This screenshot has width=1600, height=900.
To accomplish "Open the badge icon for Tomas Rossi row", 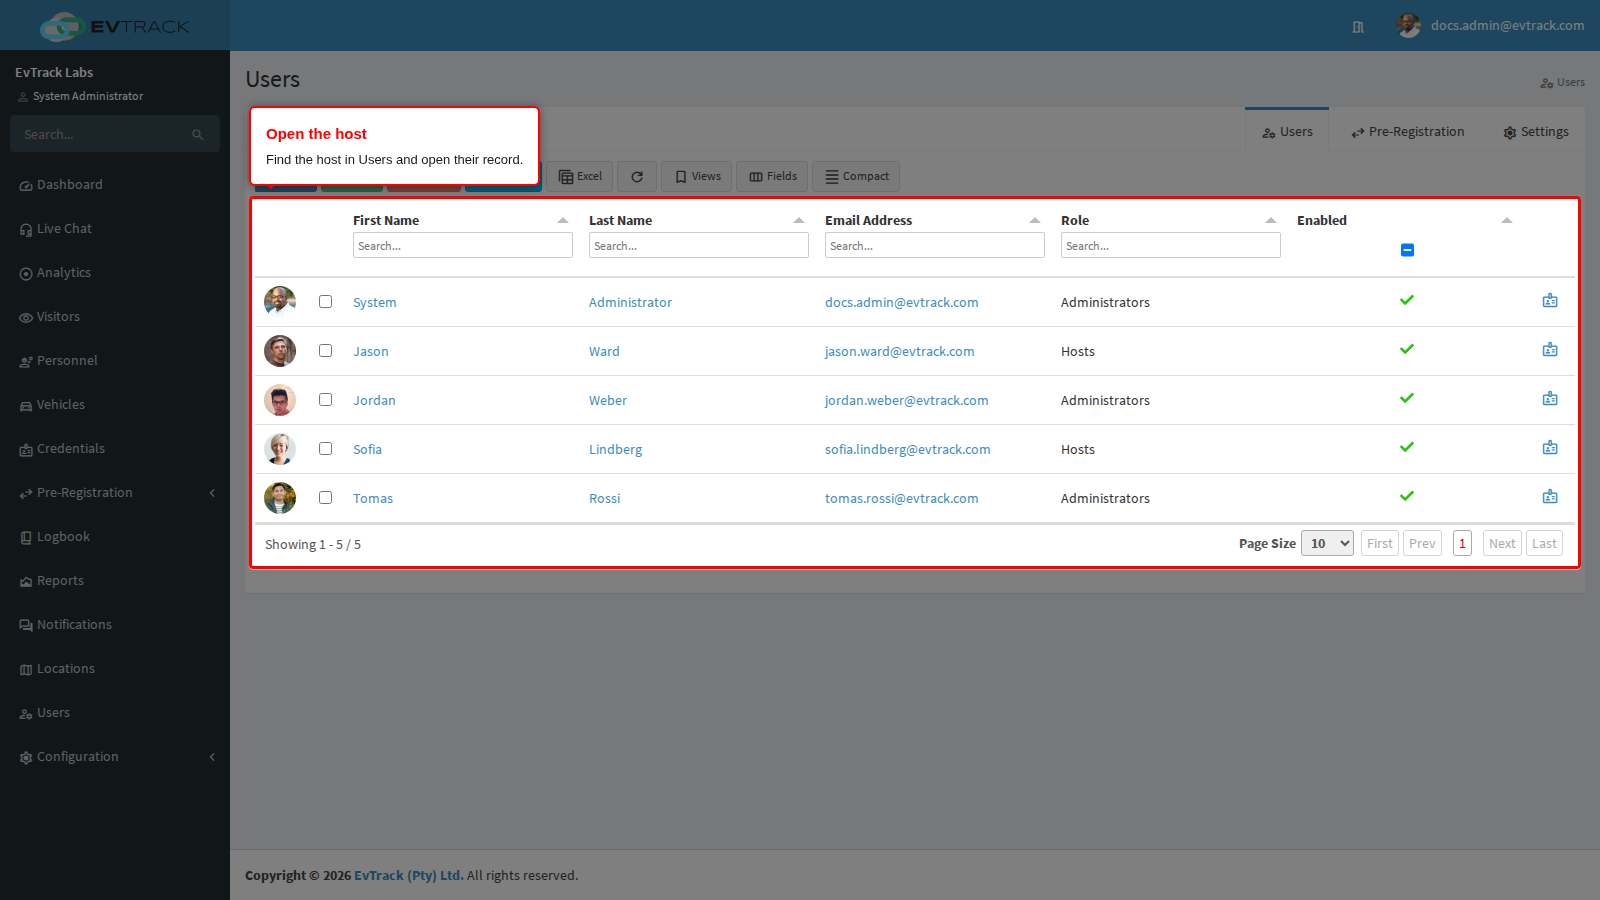I will pos(1550,497).
